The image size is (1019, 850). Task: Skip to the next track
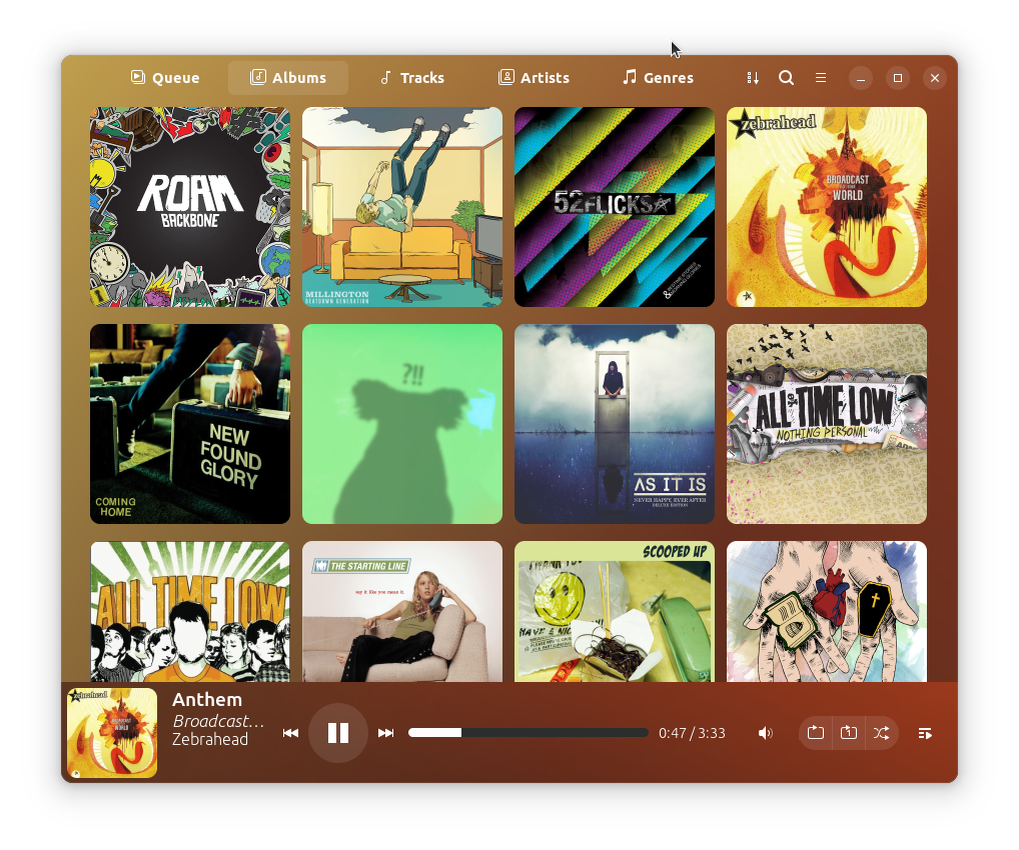coord(385,733)
